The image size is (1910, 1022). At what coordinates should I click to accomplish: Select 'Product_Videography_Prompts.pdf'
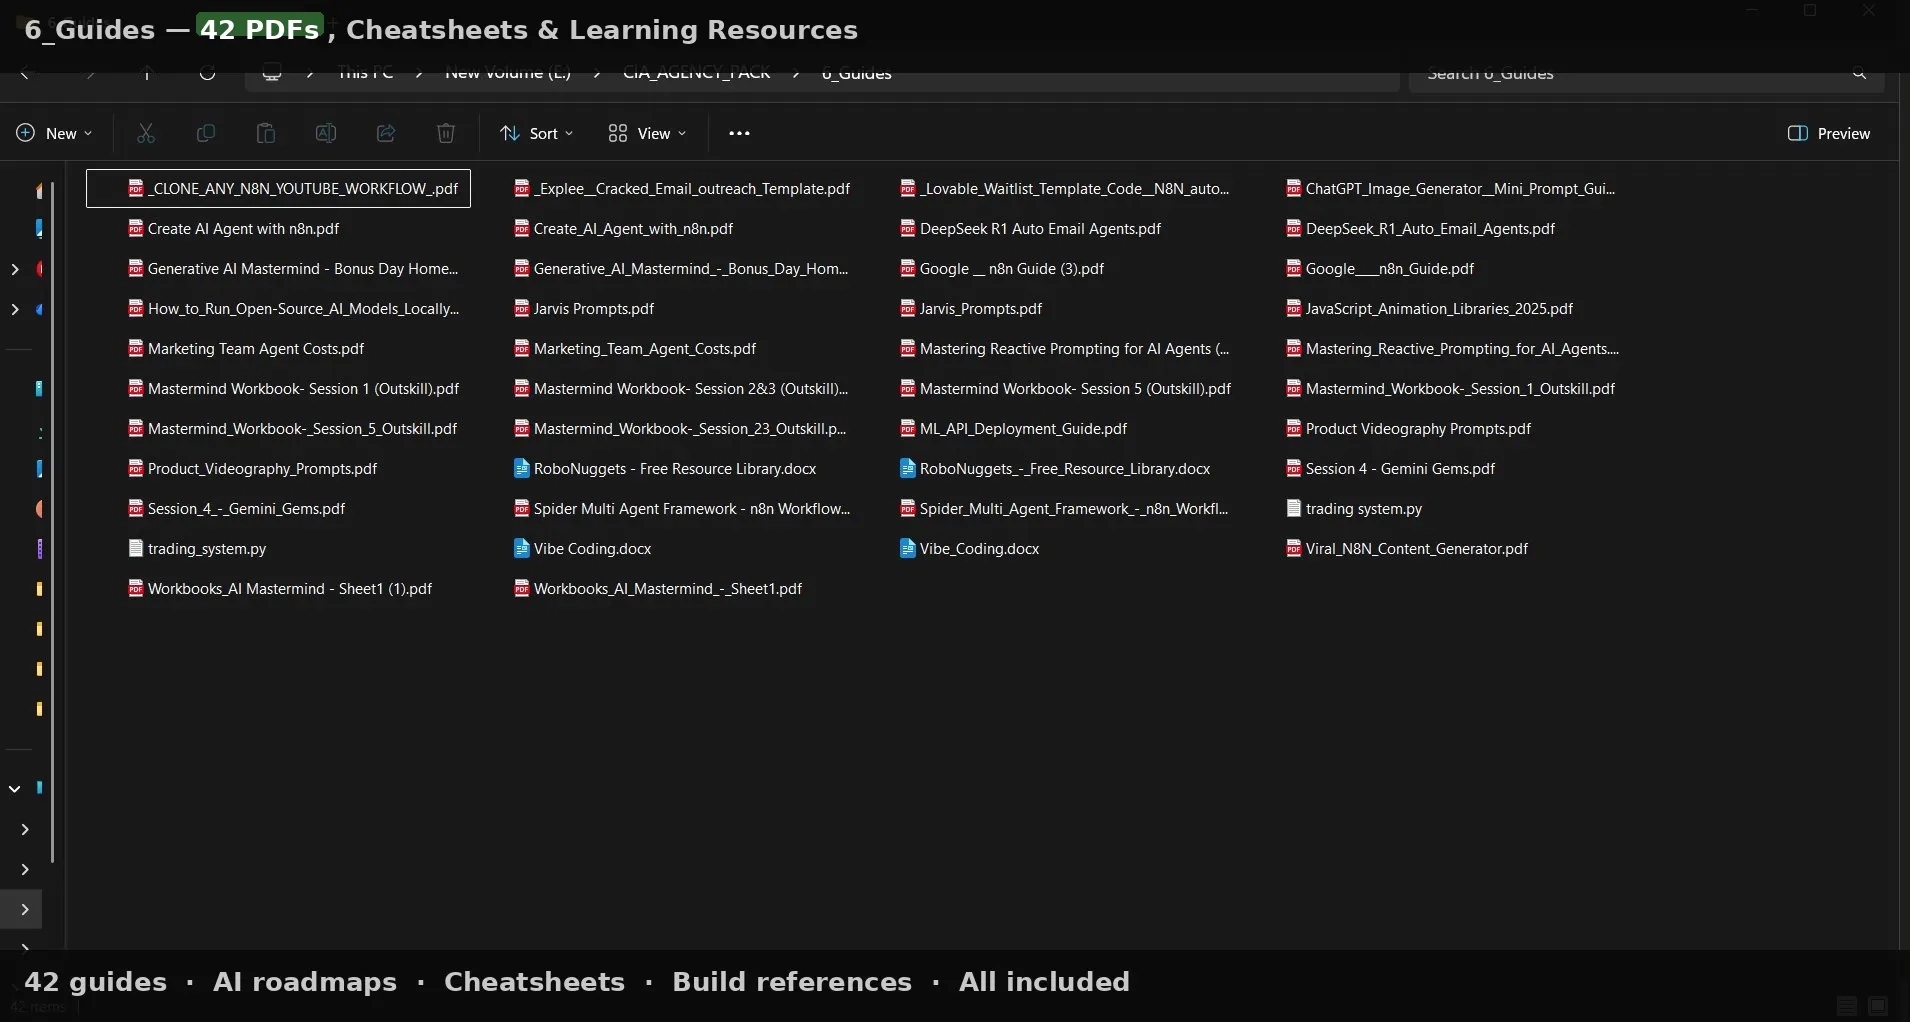pyautogui.click(x=253, y=468)
